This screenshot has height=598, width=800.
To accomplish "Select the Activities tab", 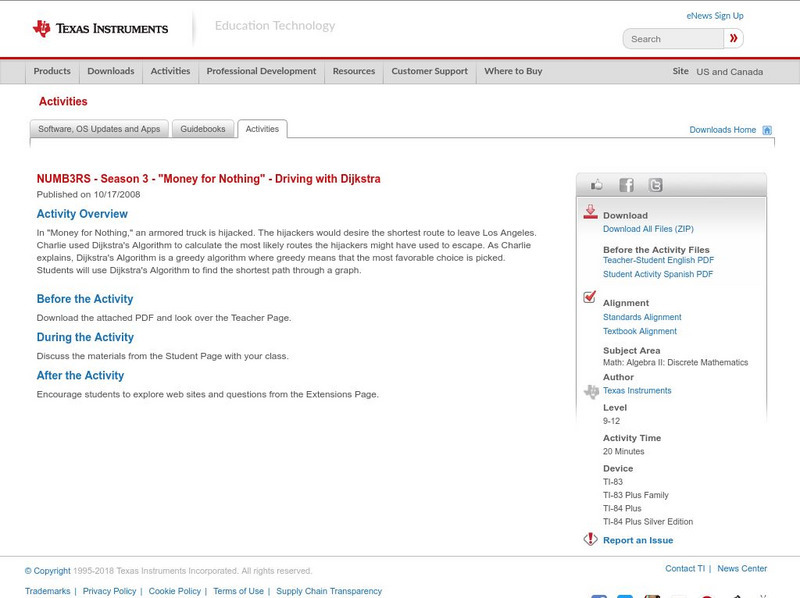I will click(262, 129).
